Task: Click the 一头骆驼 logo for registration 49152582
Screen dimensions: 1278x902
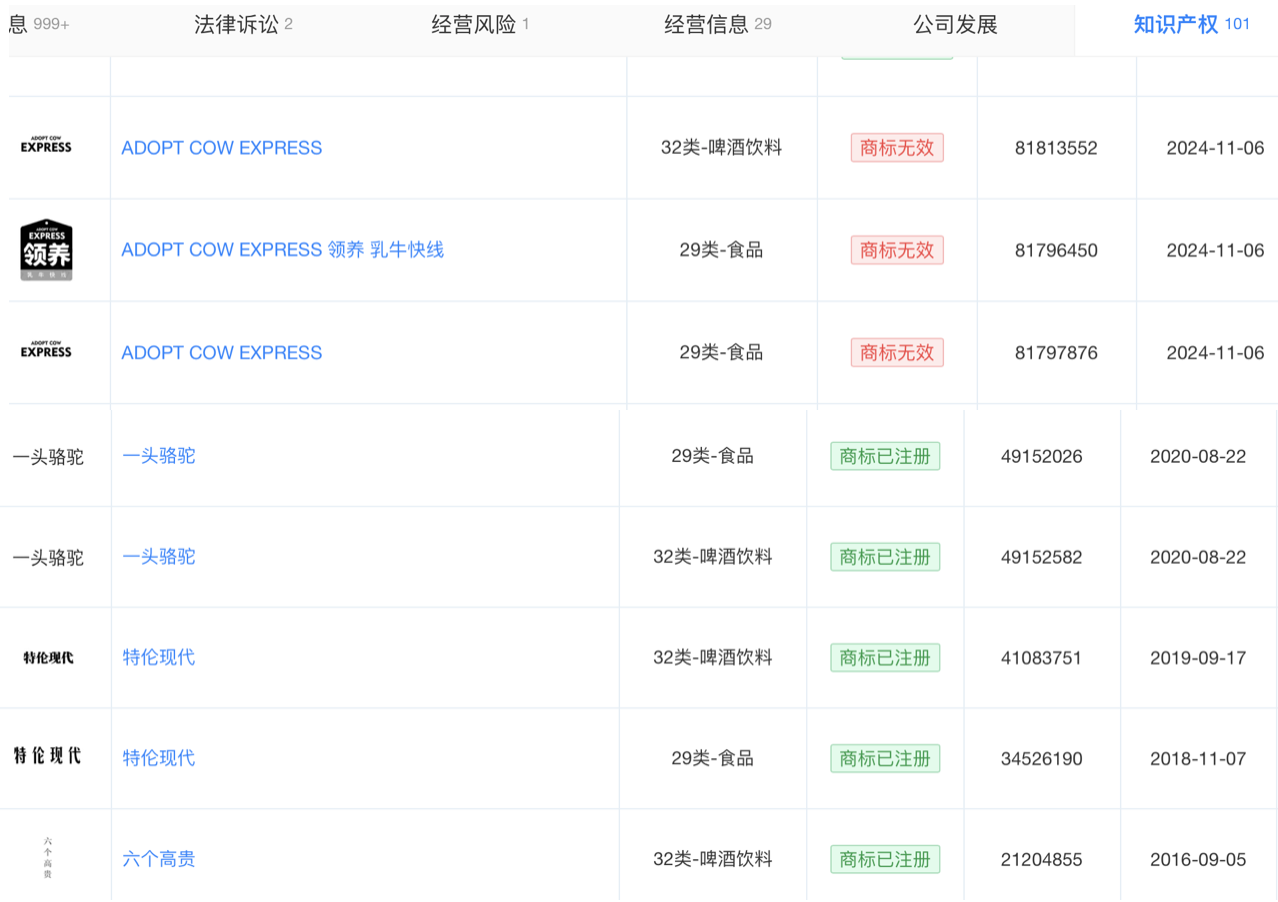Action: click(48, 557)
